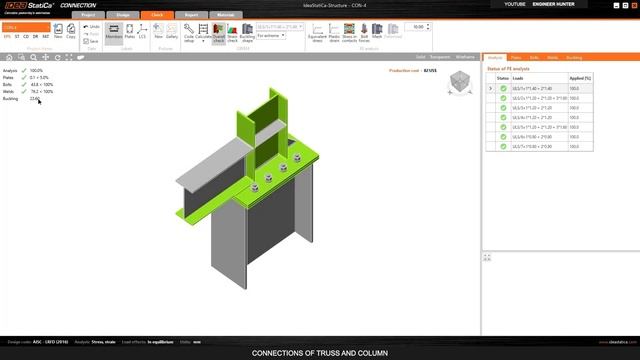Select the magnifier zoom tool

click(33, 58)
